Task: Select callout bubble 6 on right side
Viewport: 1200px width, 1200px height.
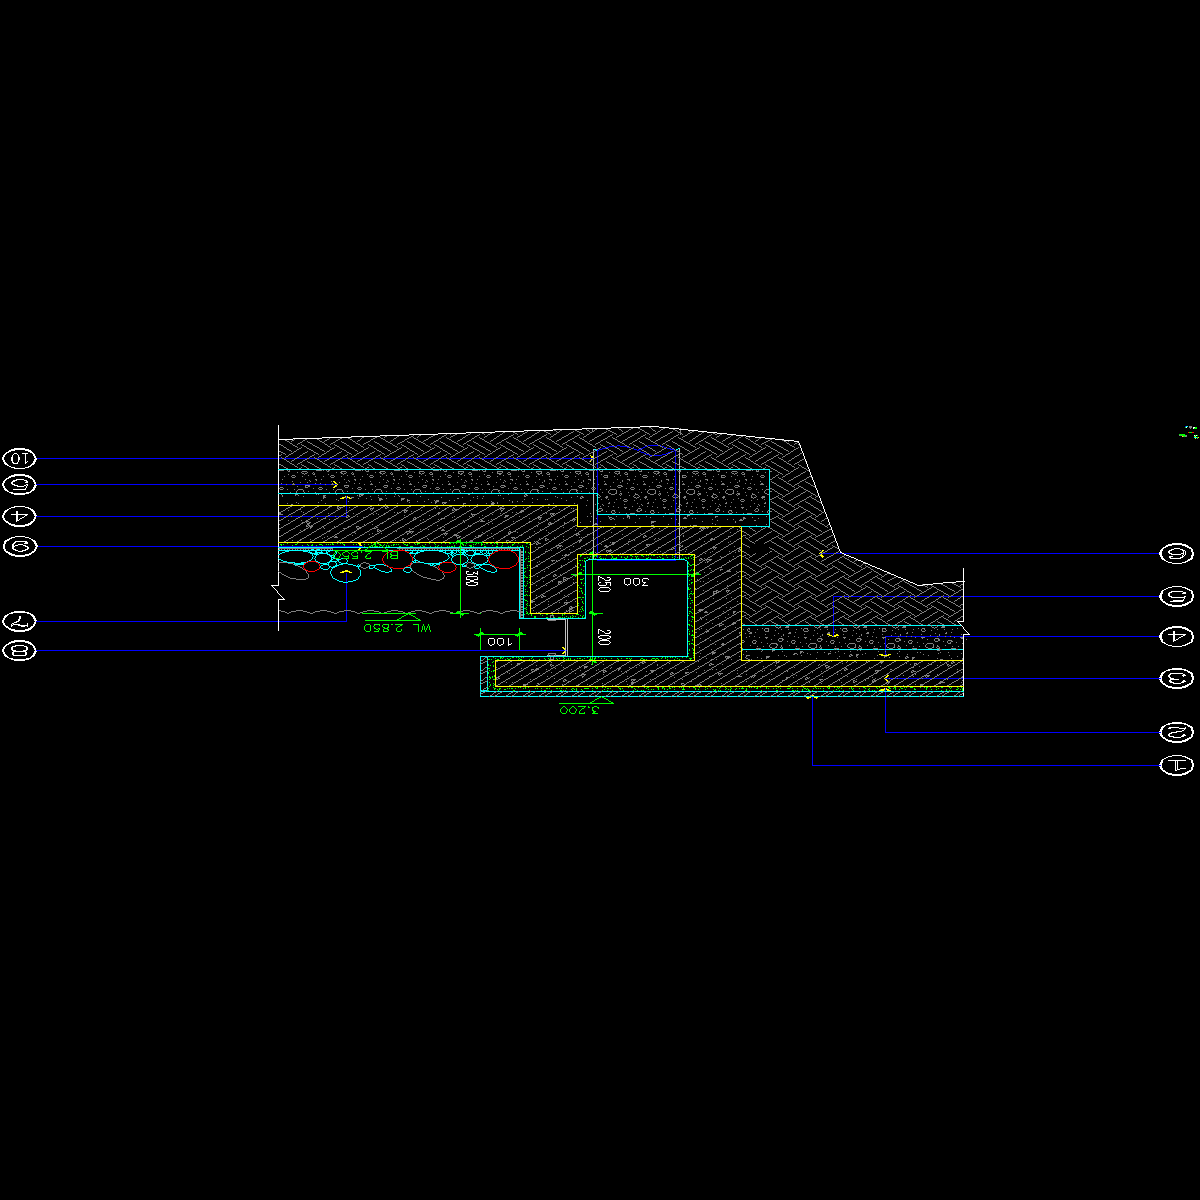Action: (1175, 553)
